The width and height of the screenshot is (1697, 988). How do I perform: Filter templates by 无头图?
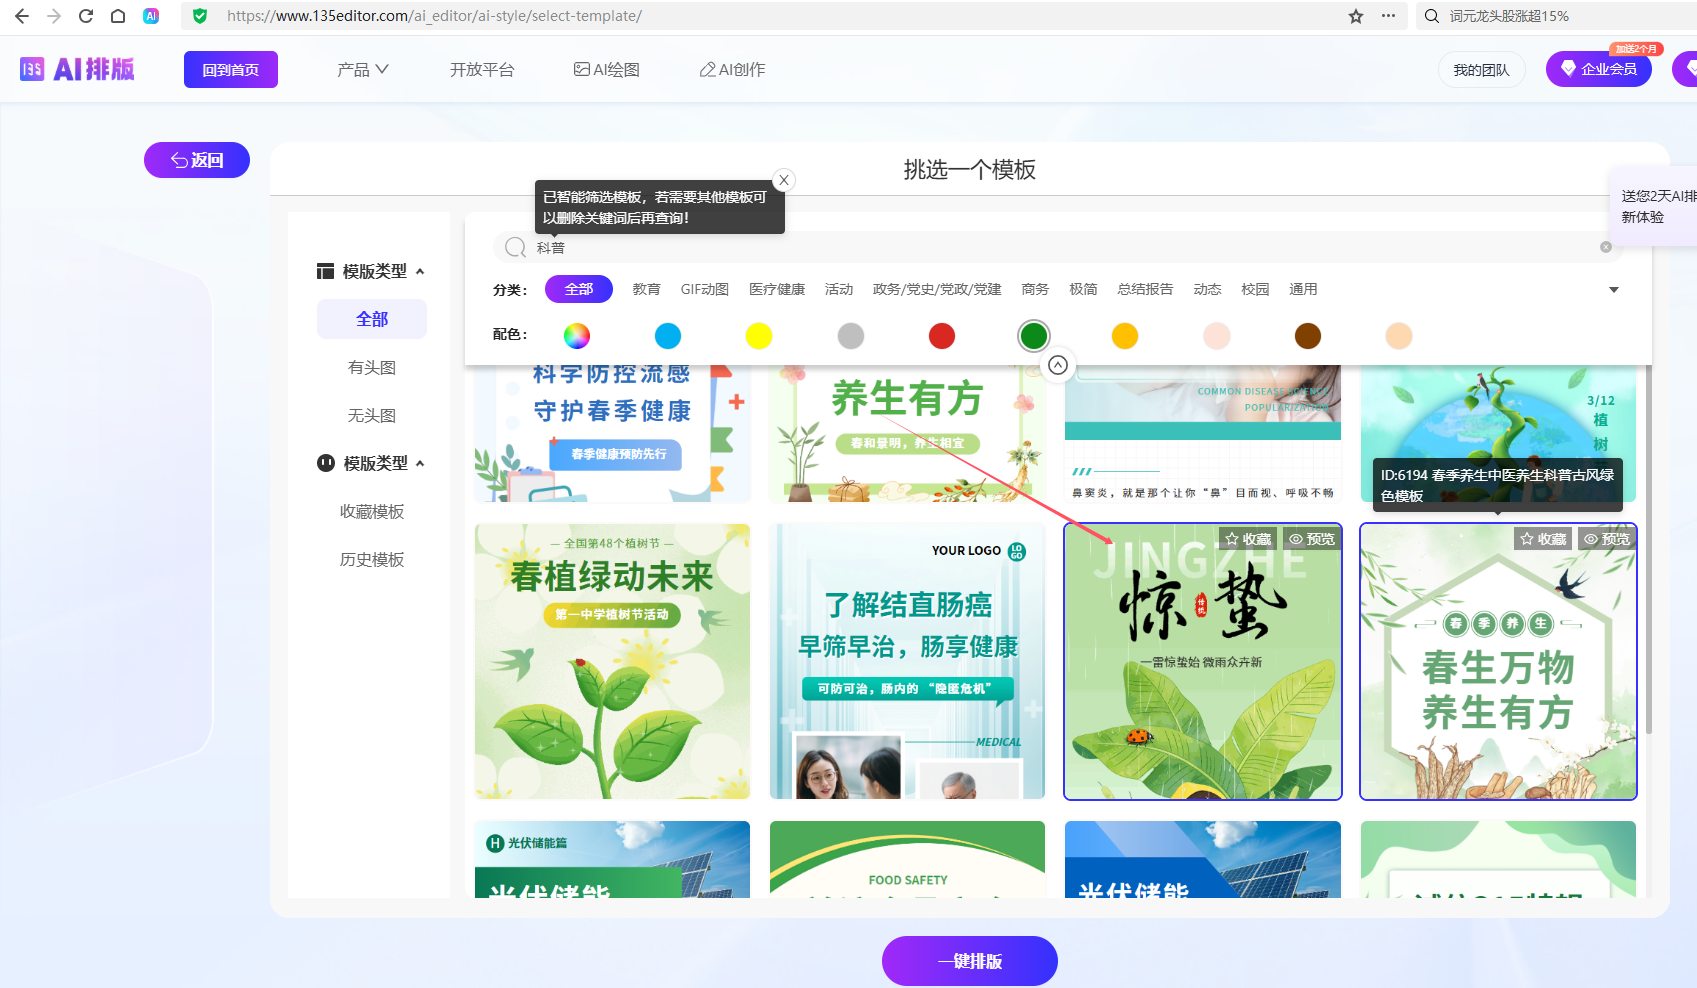tap(372, 415)
